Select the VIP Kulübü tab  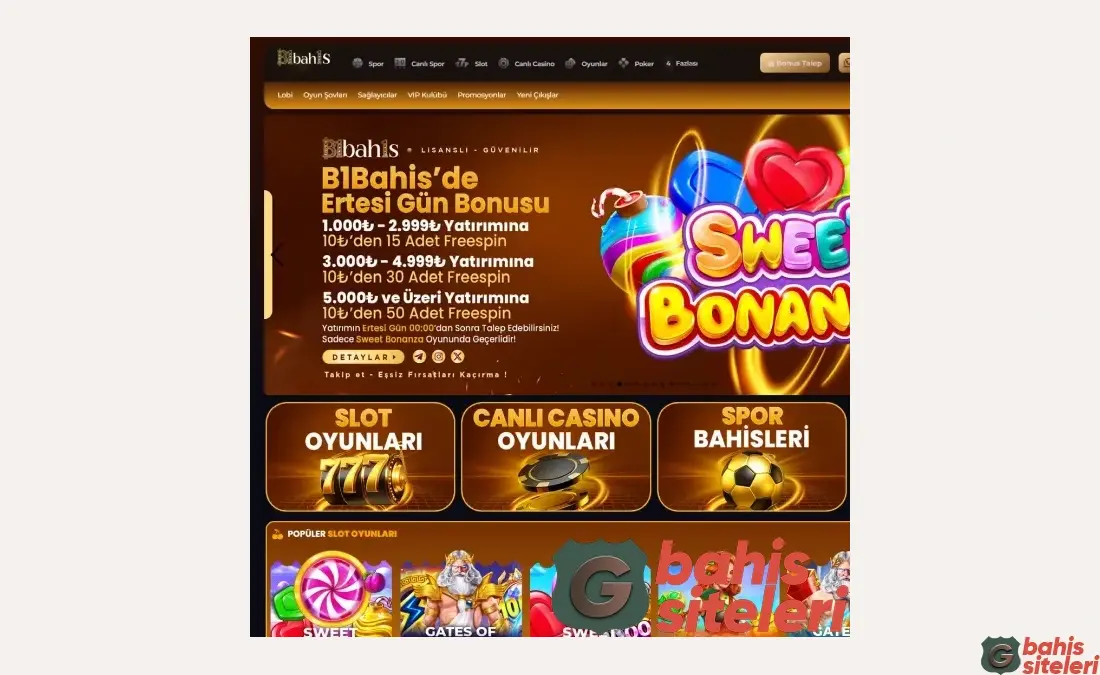pyautogui.click(x=427, y=95)
